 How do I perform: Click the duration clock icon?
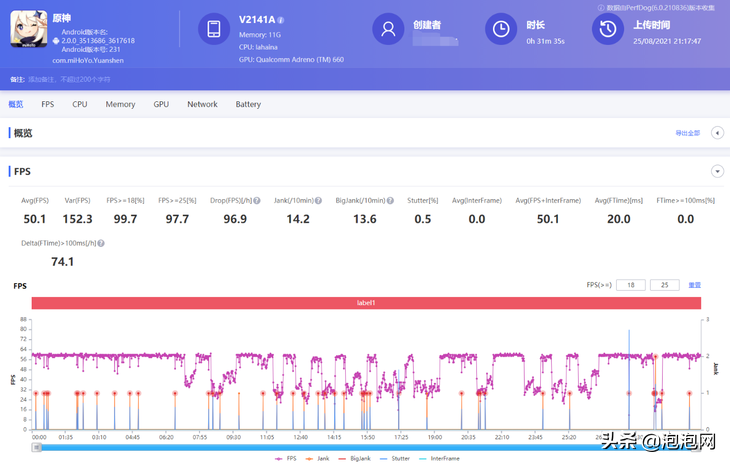click(501, 29)
